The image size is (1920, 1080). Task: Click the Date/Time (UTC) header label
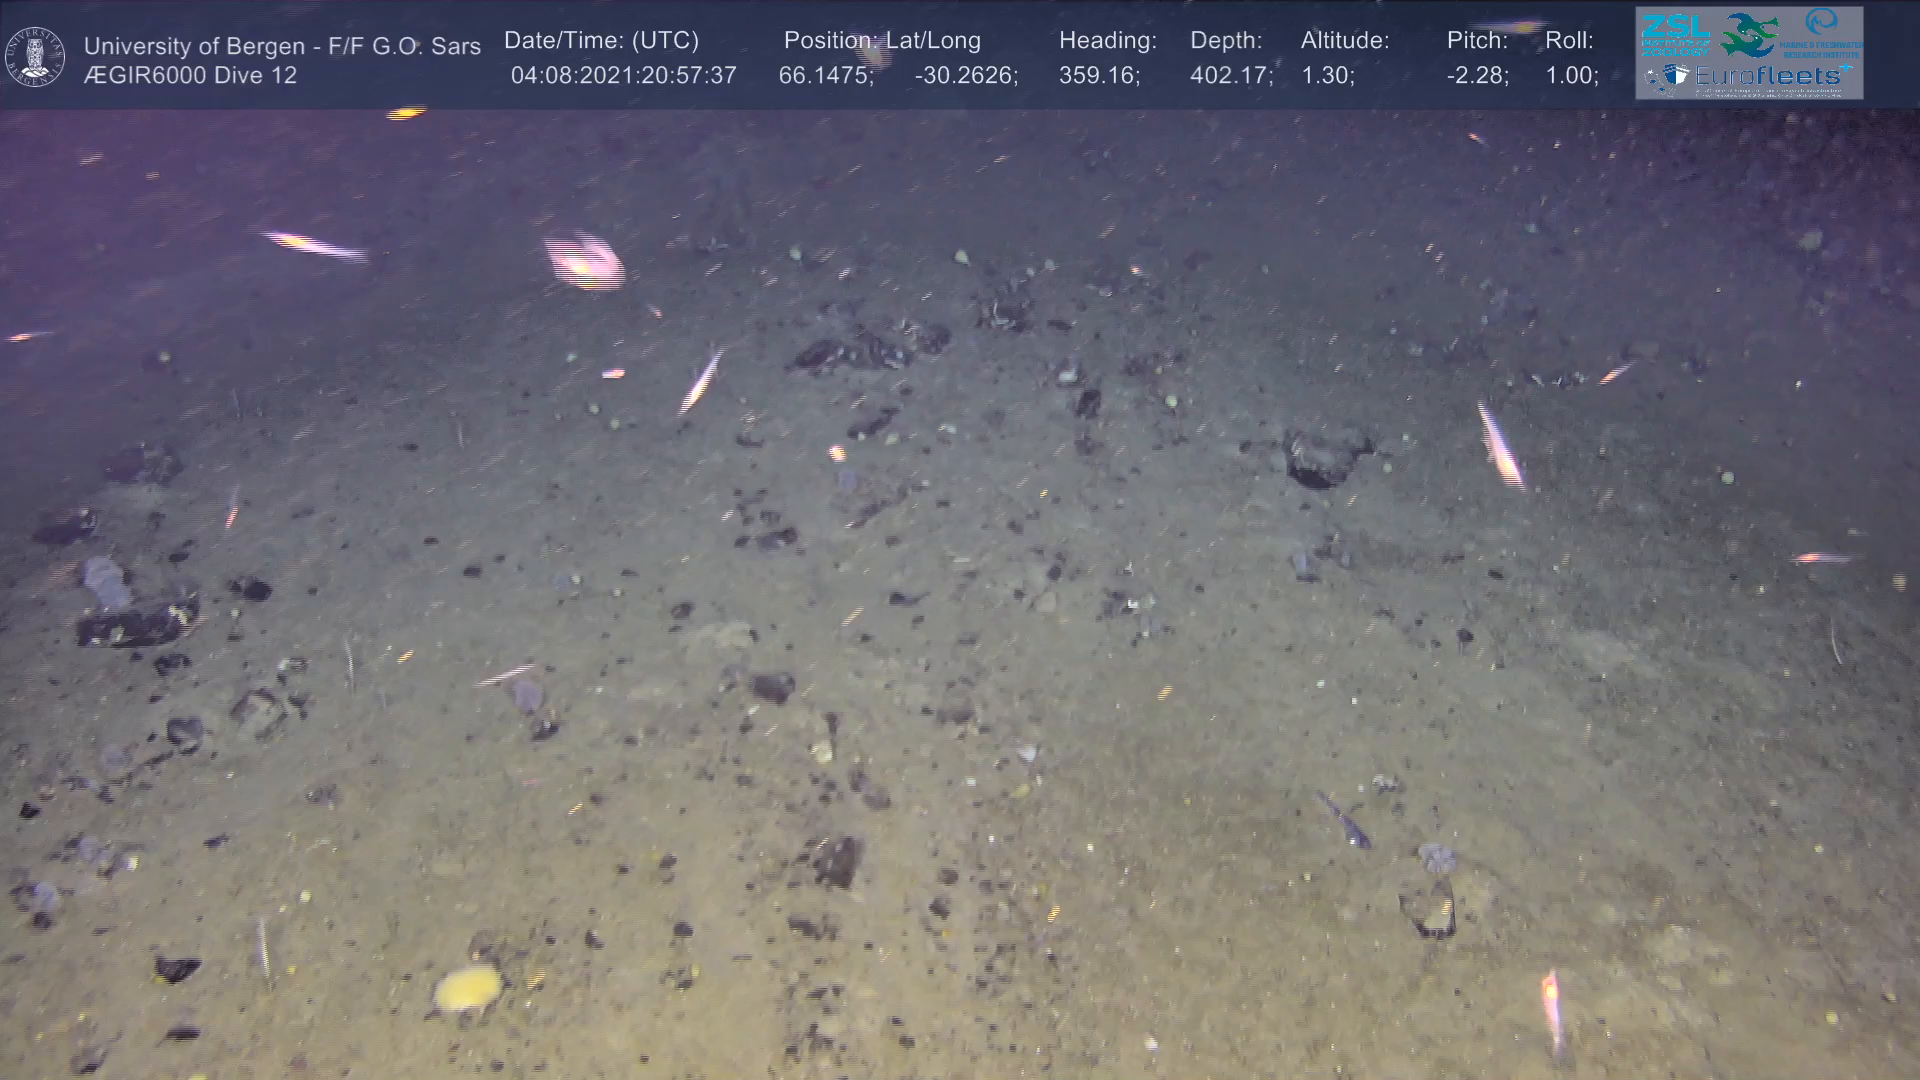pos(601,41)
